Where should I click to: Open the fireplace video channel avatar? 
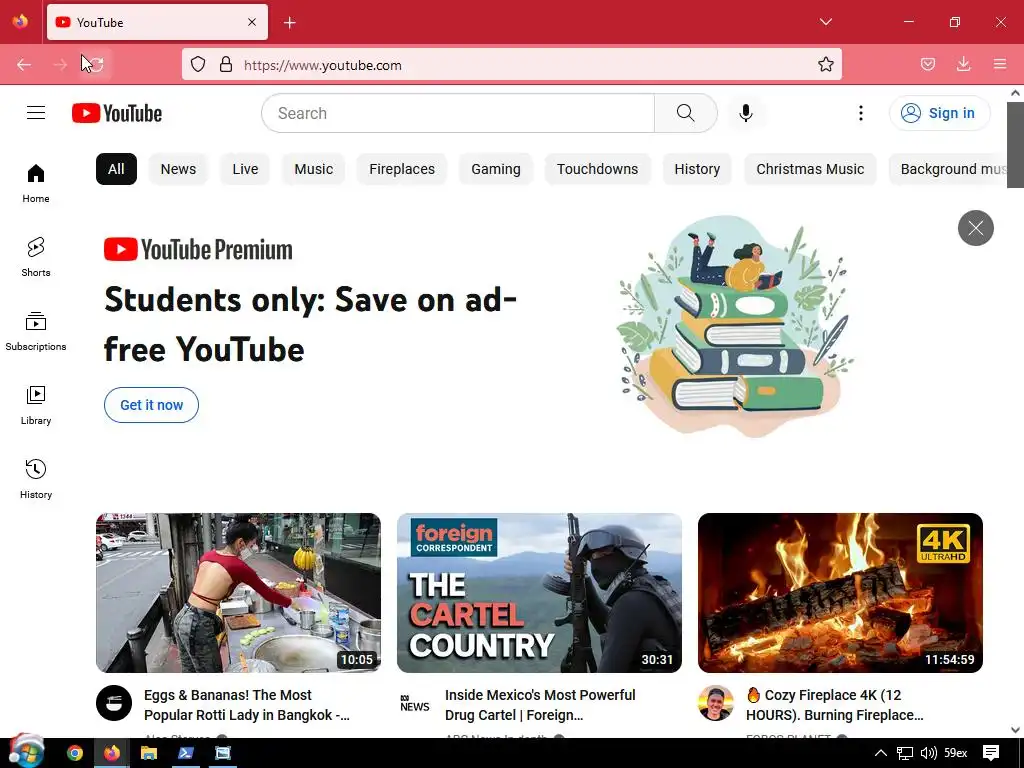coord(716,703)
